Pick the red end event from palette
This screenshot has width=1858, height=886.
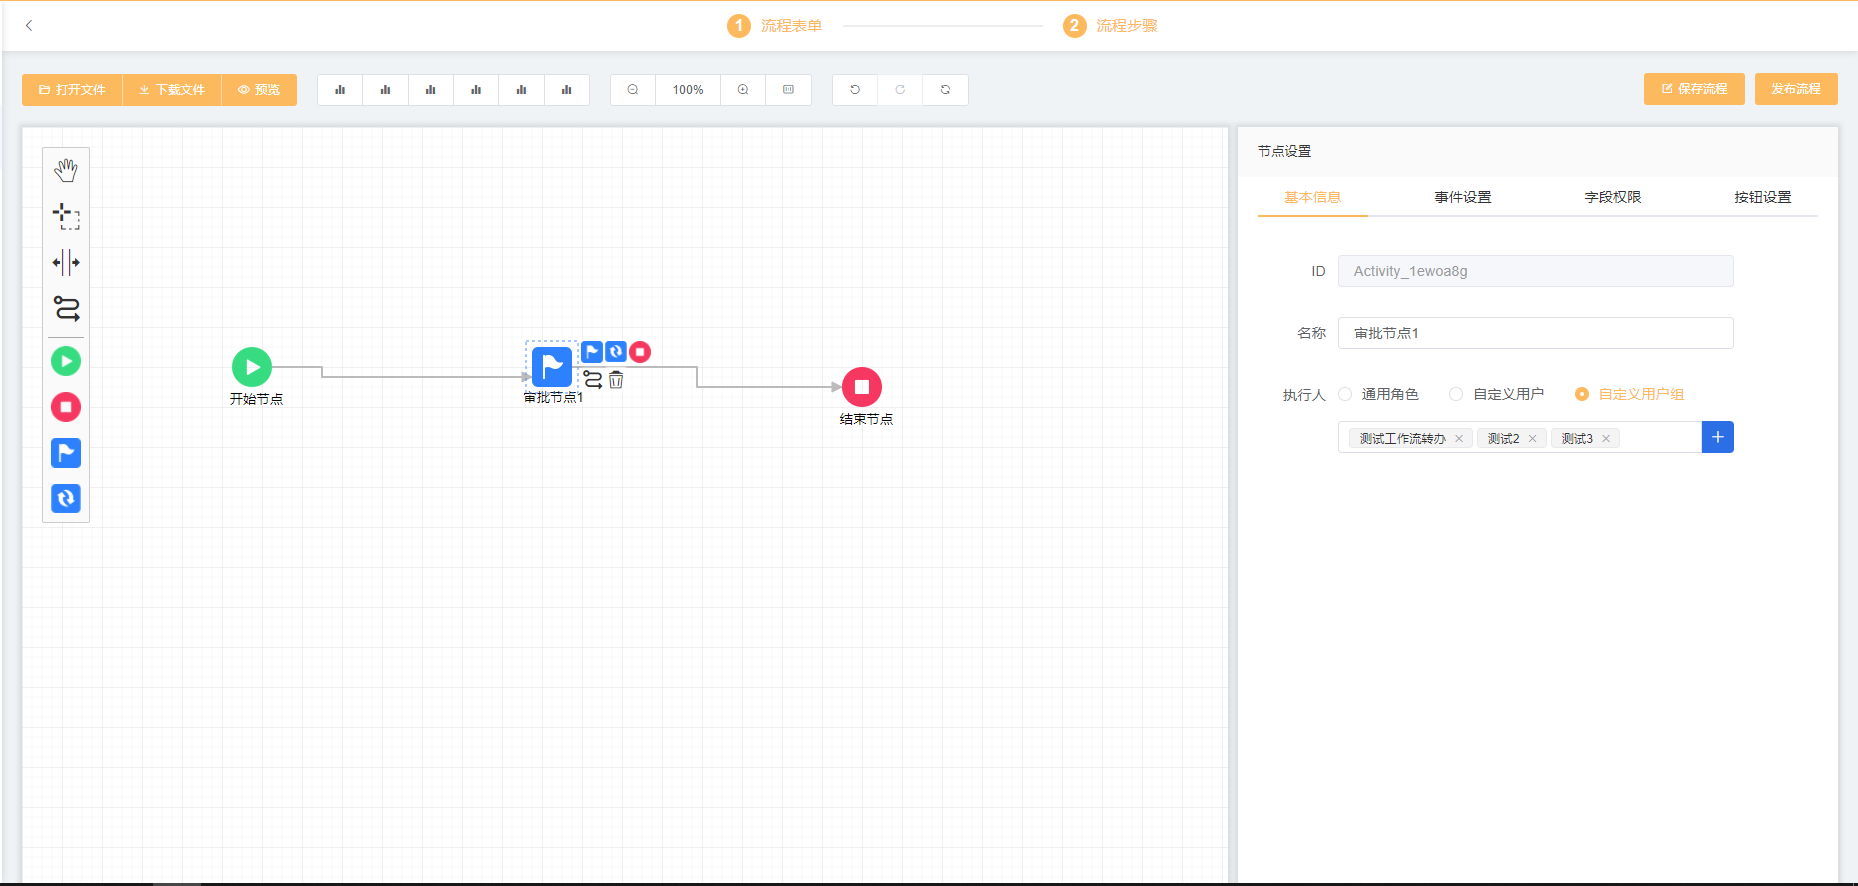point(66,407)
